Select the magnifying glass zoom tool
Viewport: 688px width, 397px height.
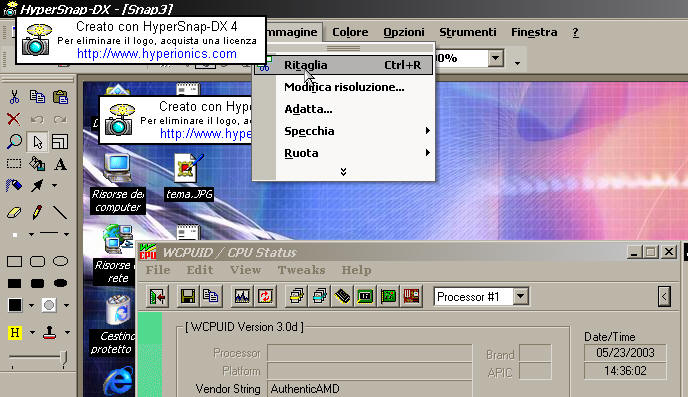pos(14,142)
